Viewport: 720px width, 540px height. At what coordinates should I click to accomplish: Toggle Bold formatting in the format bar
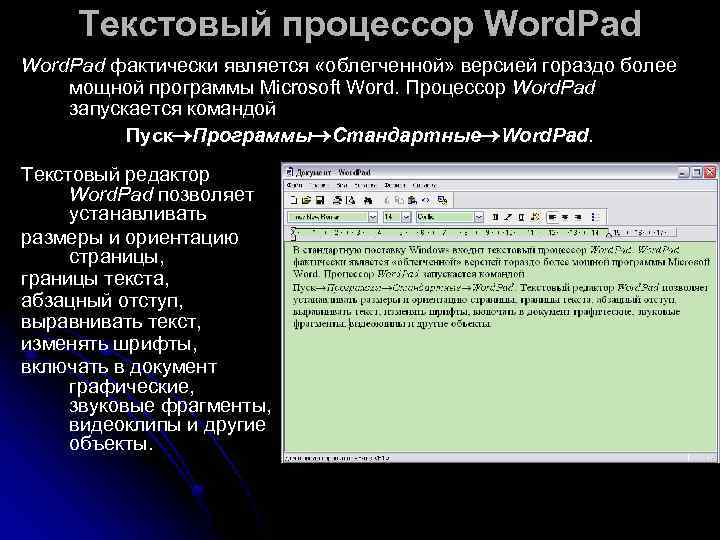pyautogui.click(x=495, y=217)
